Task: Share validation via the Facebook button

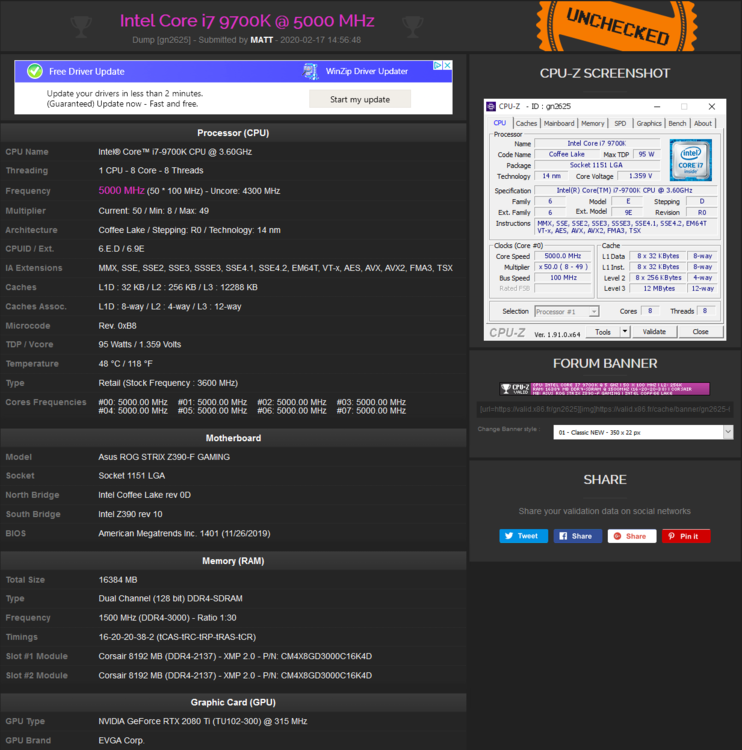Action: click(x=577, y=536)
